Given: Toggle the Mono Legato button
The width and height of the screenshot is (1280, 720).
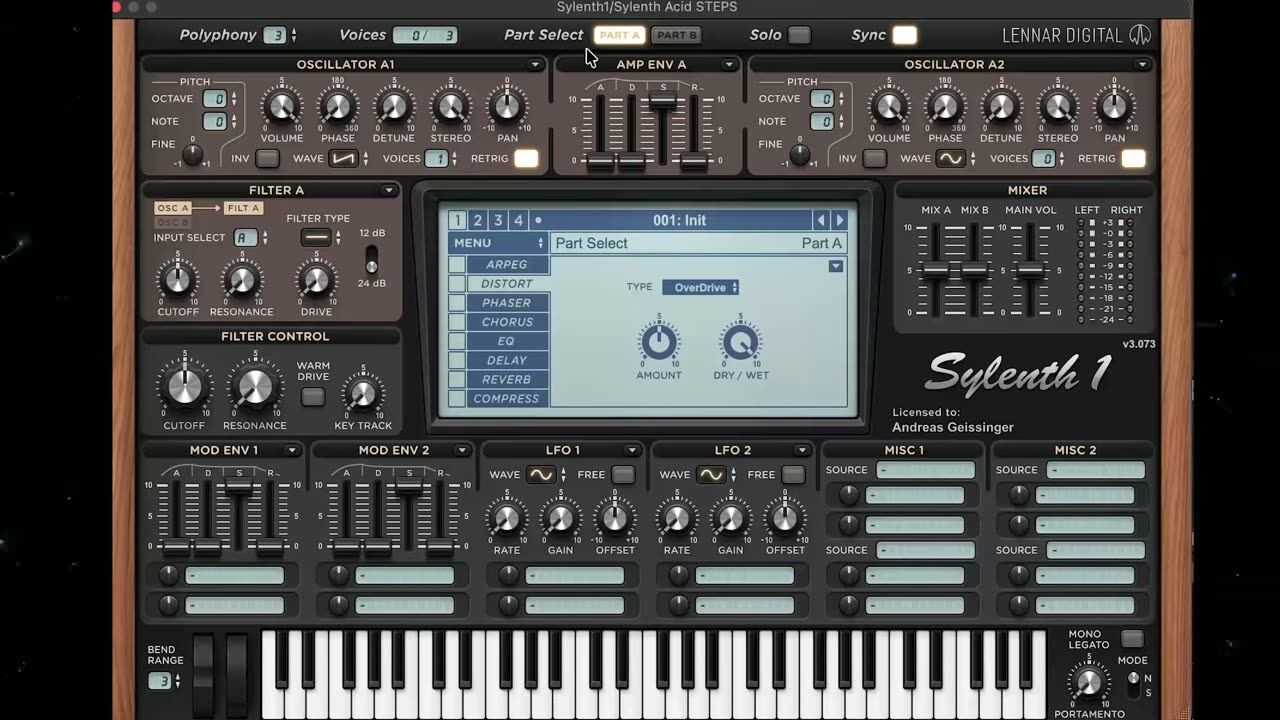Looking at the screenshot, I should tap(1132, 638).
